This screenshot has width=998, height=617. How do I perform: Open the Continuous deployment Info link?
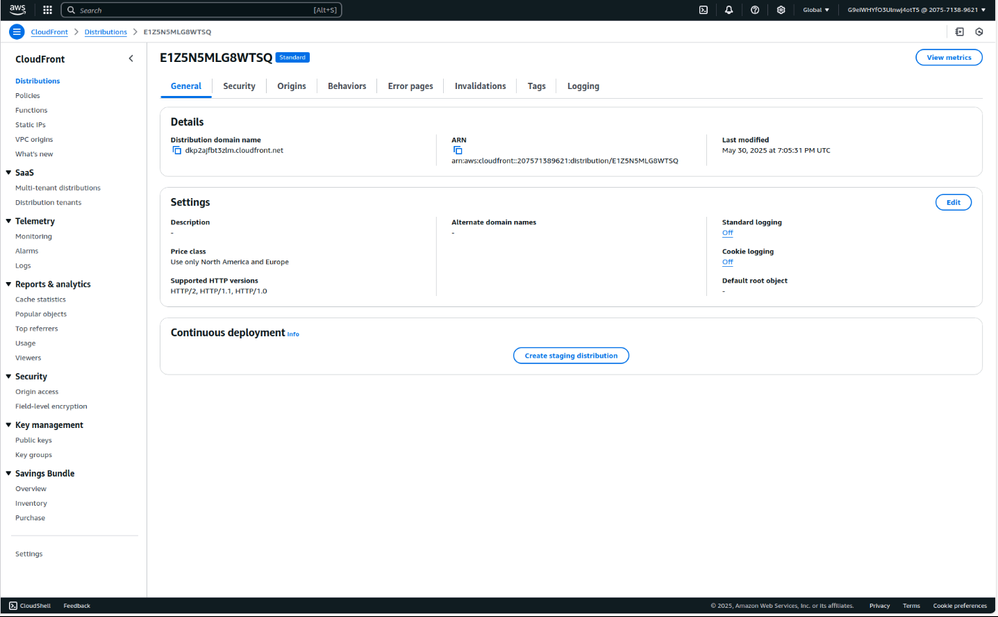(x=293, y=334)
